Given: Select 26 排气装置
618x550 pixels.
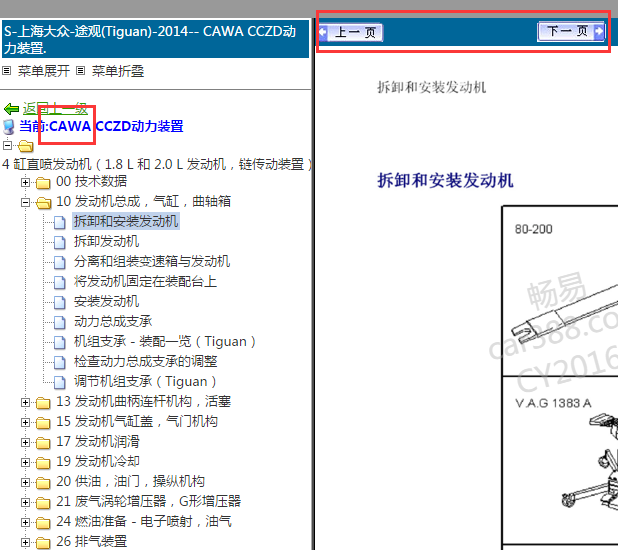Looking at the screenshot, I should tap(91, 541).
